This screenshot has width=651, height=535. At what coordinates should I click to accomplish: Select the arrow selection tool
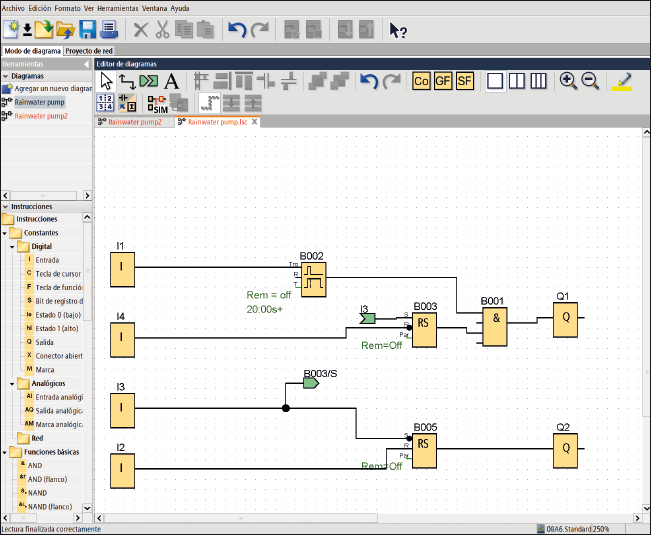pyautogui.click(x=106, y=81)
